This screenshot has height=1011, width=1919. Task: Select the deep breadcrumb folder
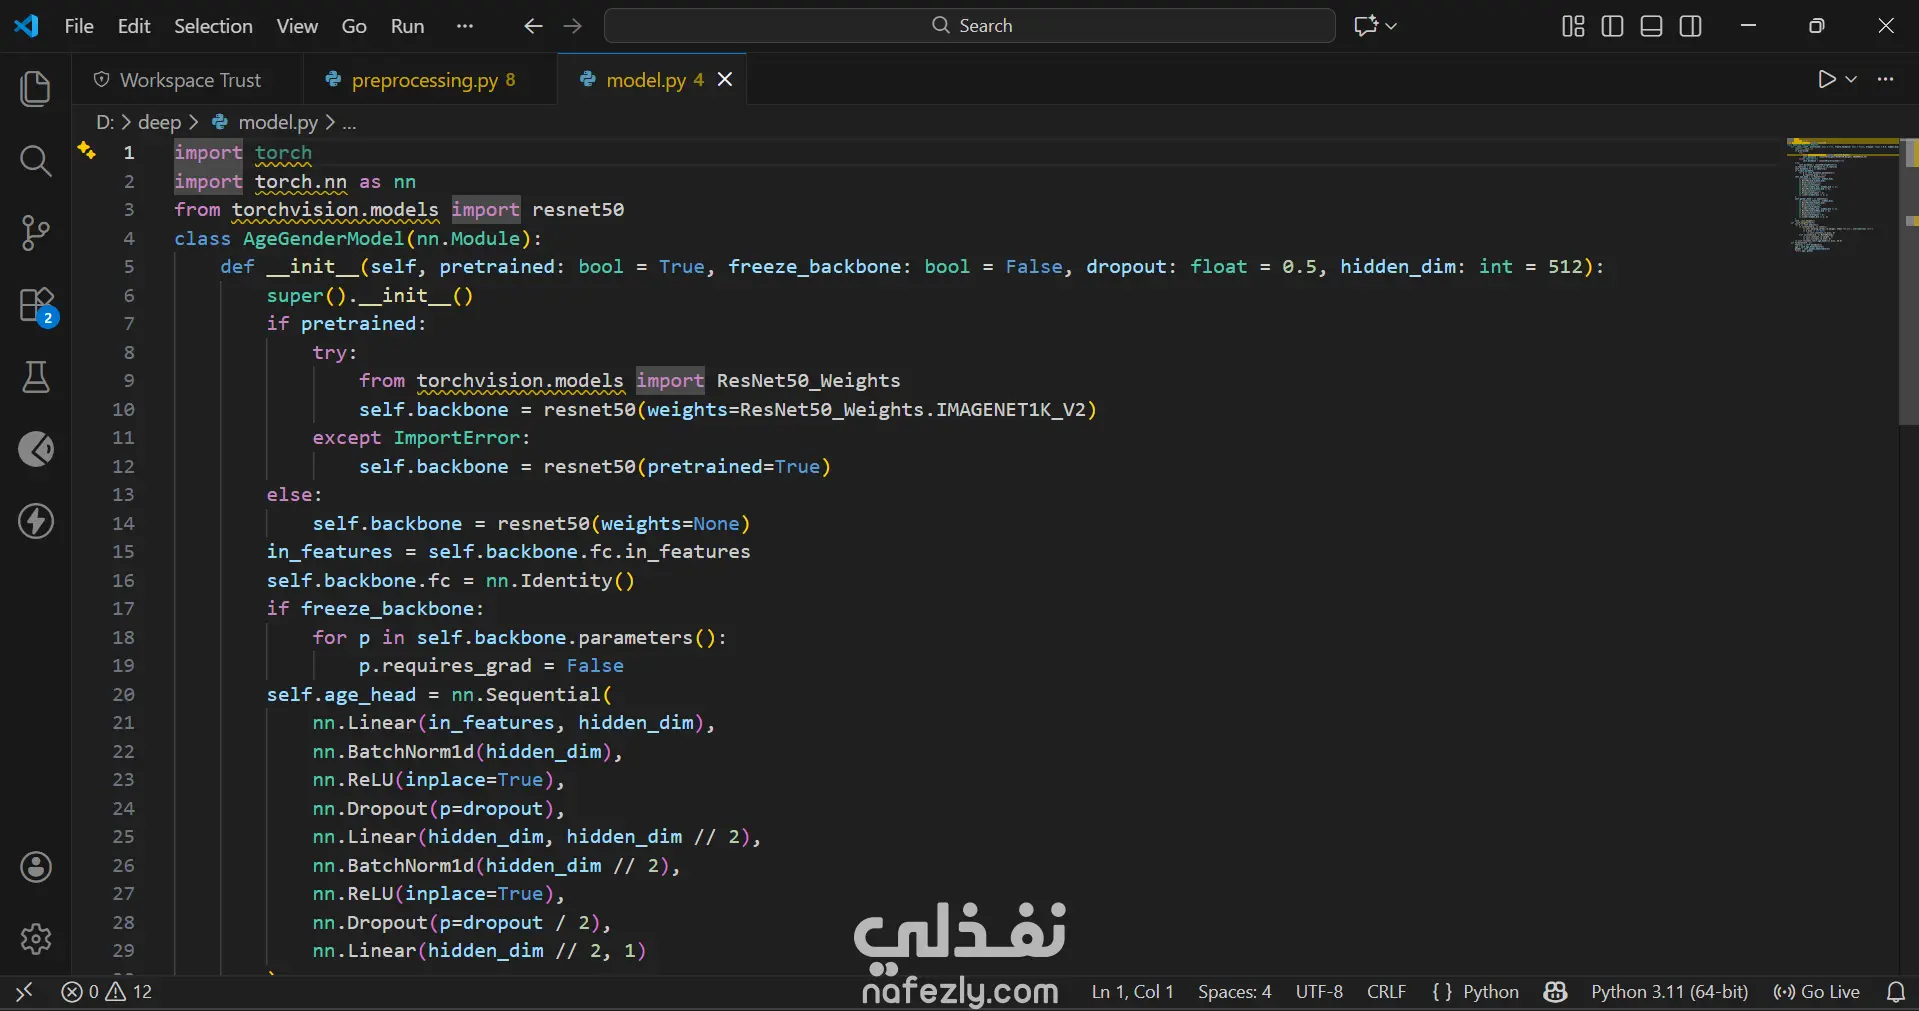point(159,122)
